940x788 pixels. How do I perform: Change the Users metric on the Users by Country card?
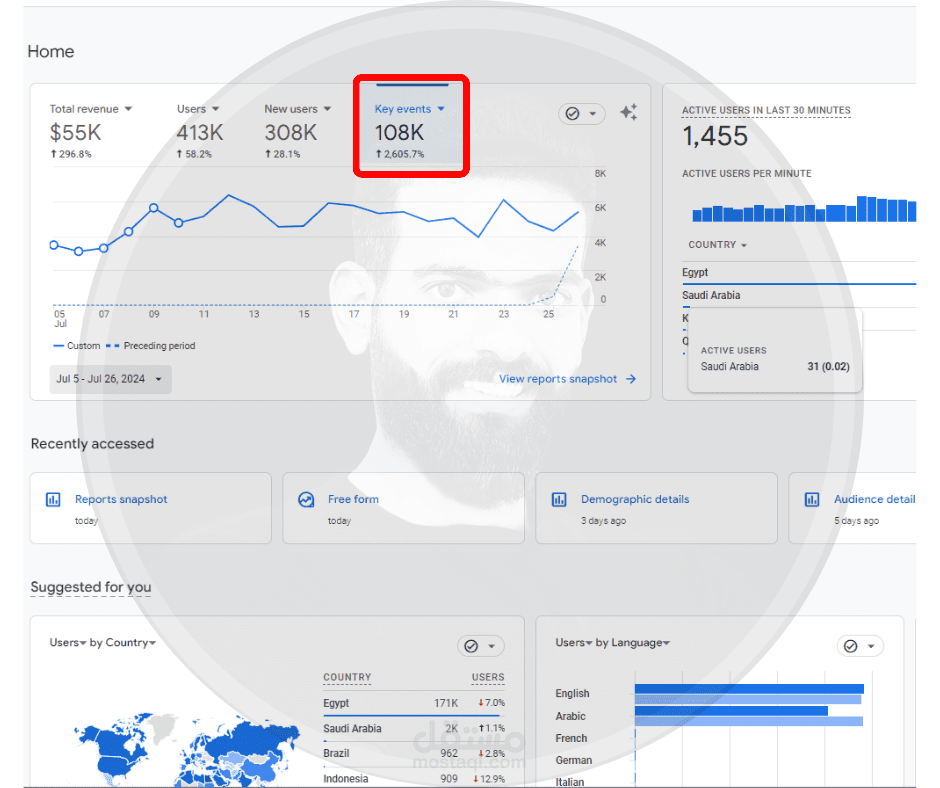pos(68,642)
